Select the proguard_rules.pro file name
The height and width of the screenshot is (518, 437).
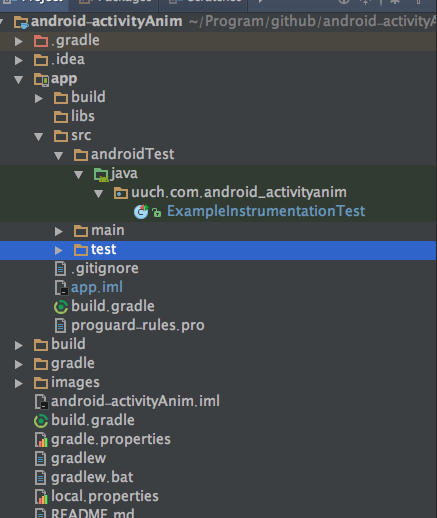coord(138,326)
